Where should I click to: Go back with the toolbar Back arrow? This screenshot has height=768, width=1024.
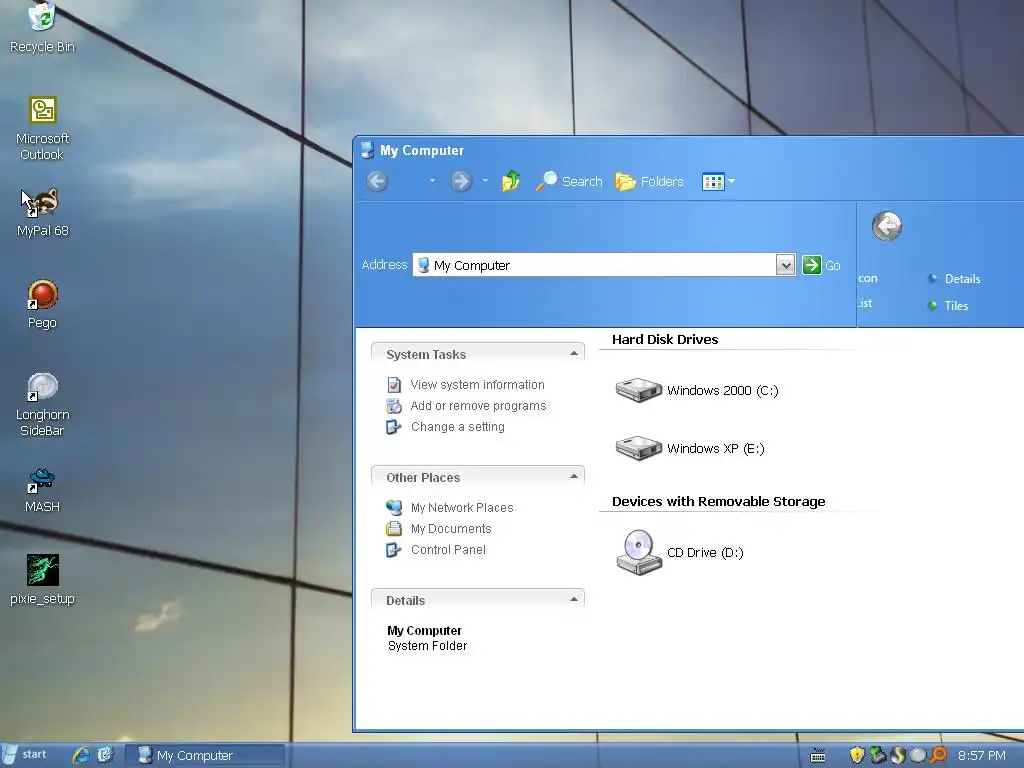tap(377, 181)
